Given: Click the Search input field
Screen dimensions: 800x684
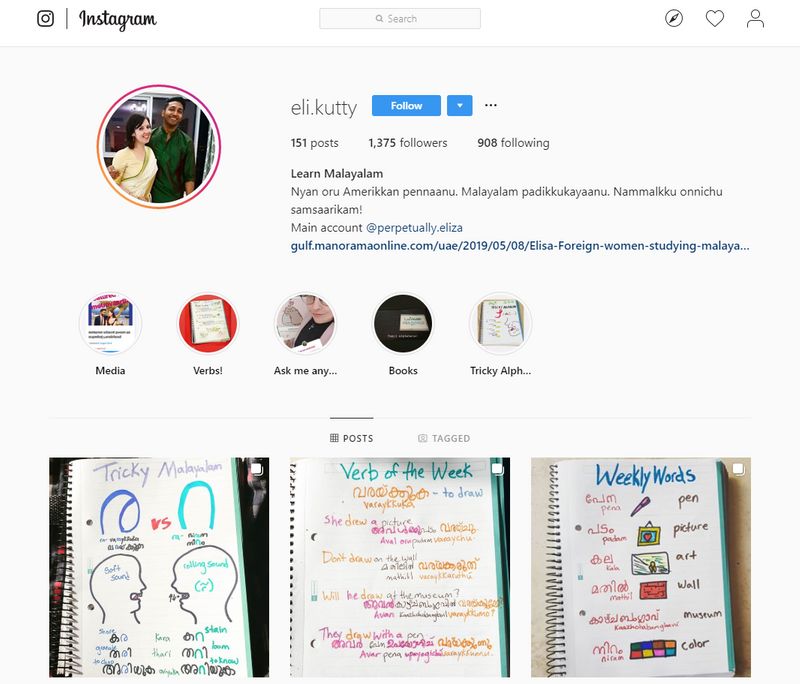Looking at the screenshot, I should coord(400,18).
